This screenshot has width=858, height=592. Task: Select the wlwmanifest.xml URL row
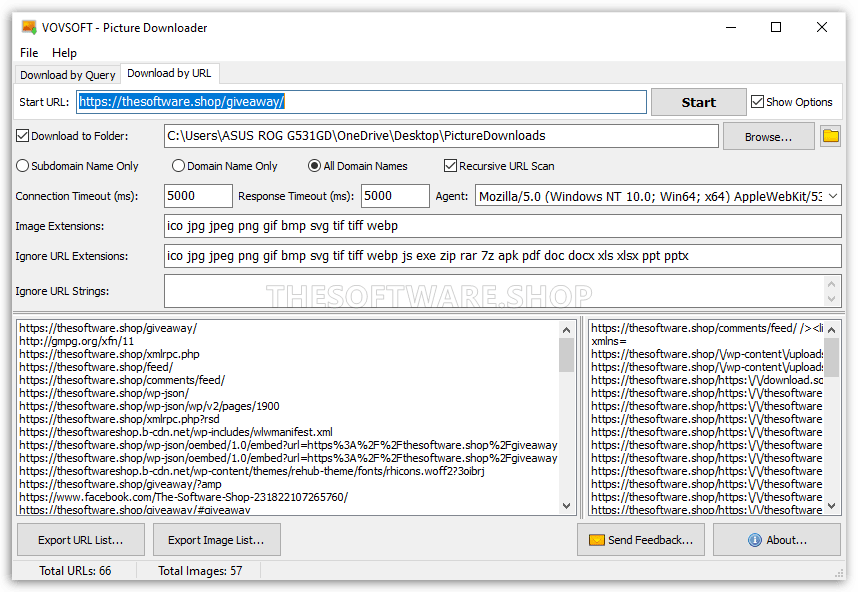[x=176, y=432]
